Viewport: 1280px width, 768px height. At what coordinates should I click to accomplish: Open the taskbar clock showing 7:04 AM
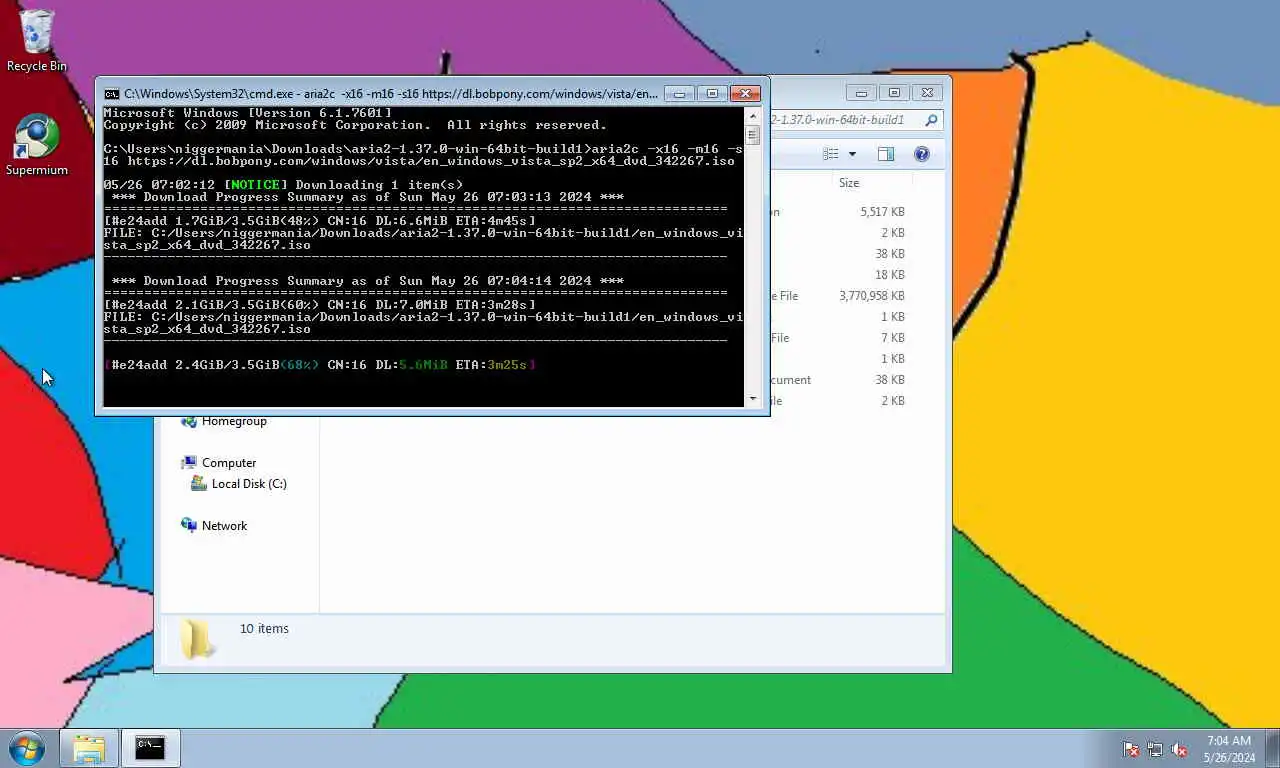click(x=1229, y=749)
